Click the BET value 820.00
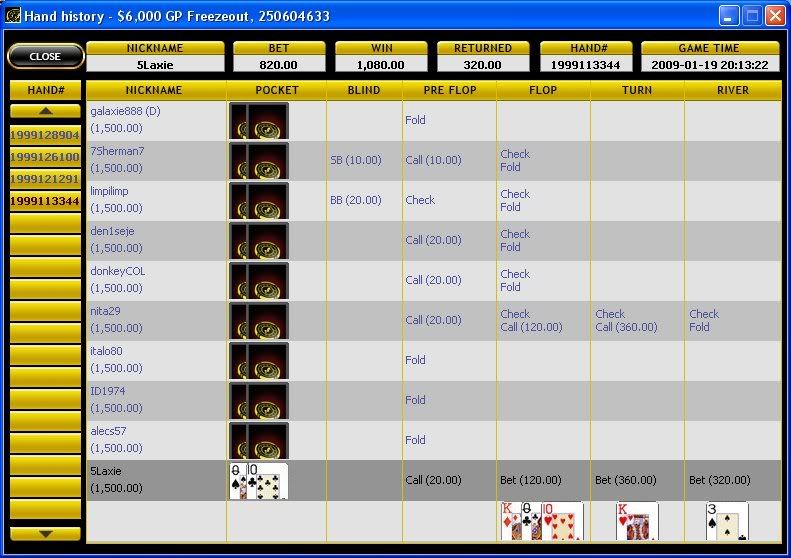Screen dimensions: 791x558 pyautogui.click(x=278, y=65)
